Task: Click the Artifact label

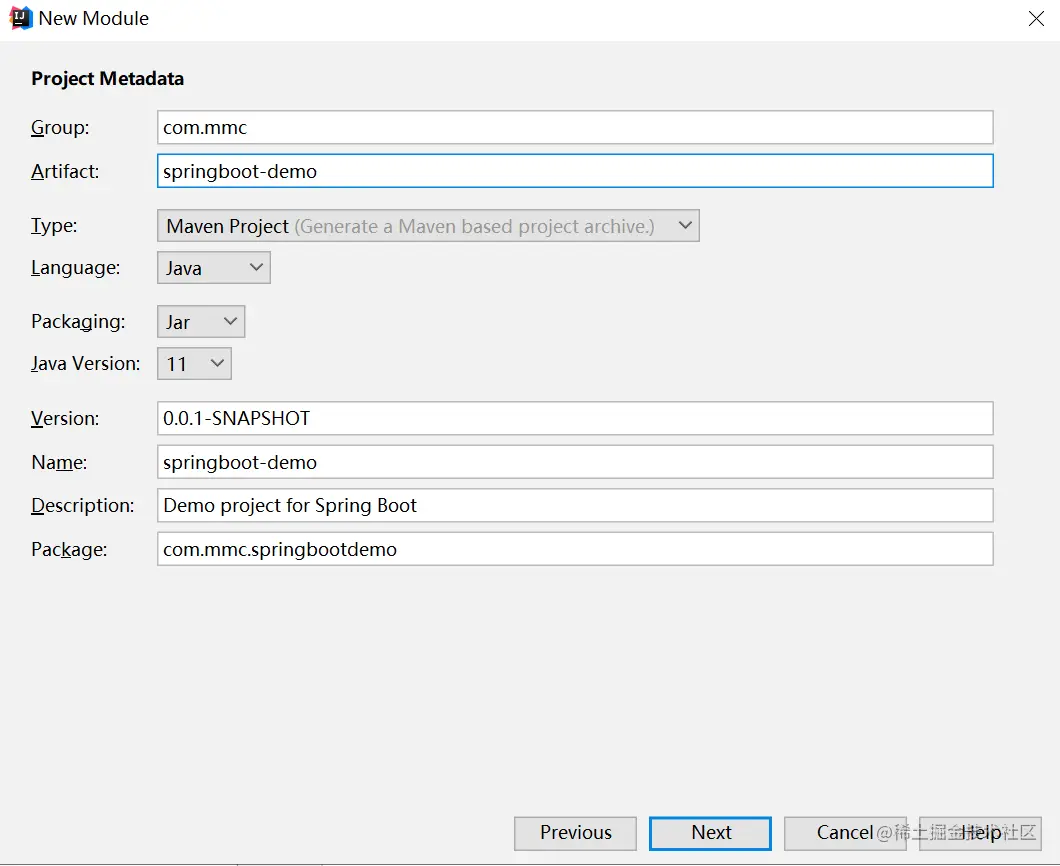Action: click(x=65, y=172)
